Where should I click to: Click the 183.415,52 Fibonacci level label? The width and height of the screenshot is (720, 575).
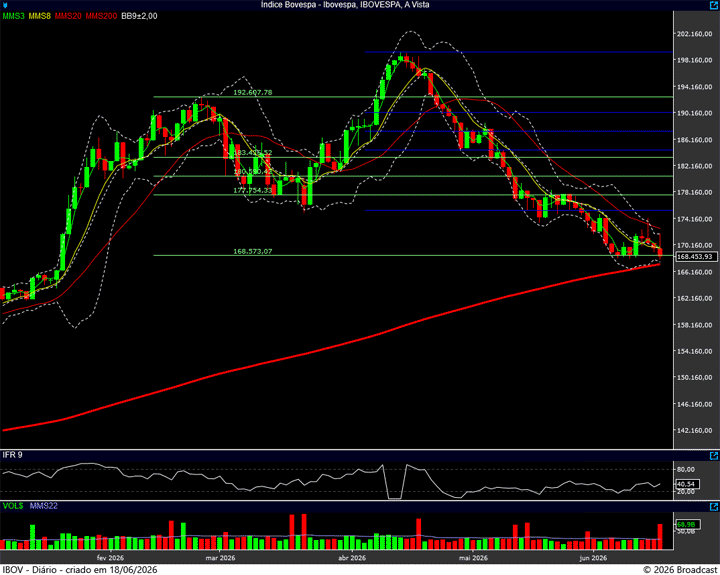(x=253, y=152)
